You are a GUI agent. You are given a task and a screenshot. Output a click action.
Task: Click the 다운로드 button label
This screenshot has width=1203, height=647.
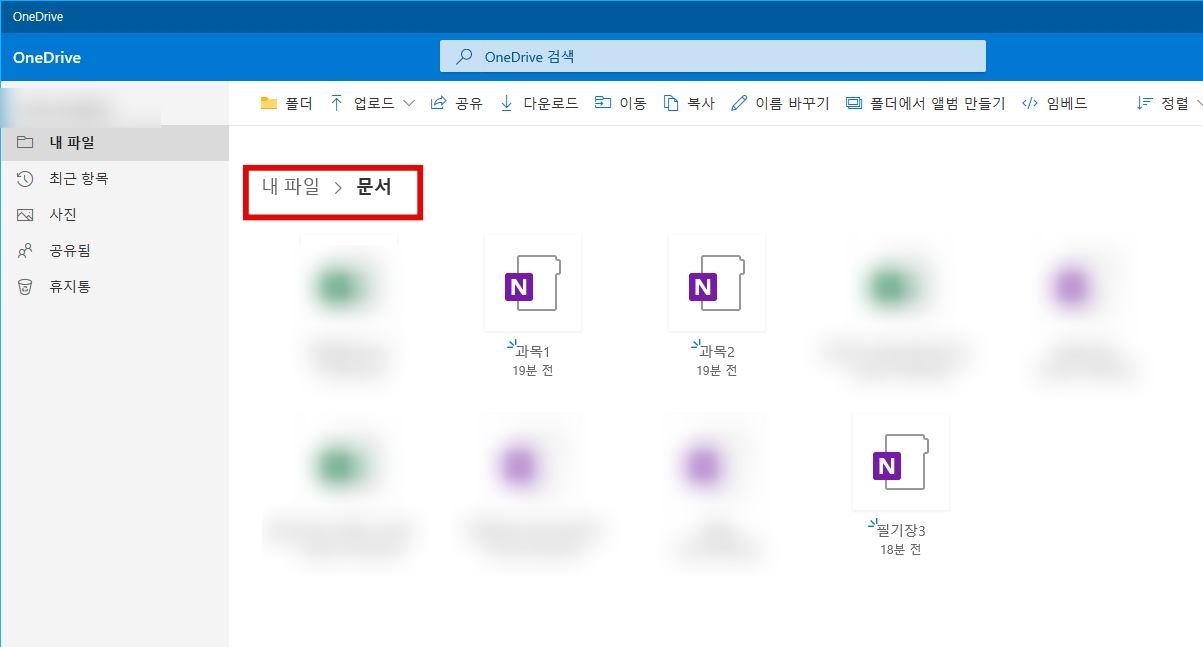point(551,103)
